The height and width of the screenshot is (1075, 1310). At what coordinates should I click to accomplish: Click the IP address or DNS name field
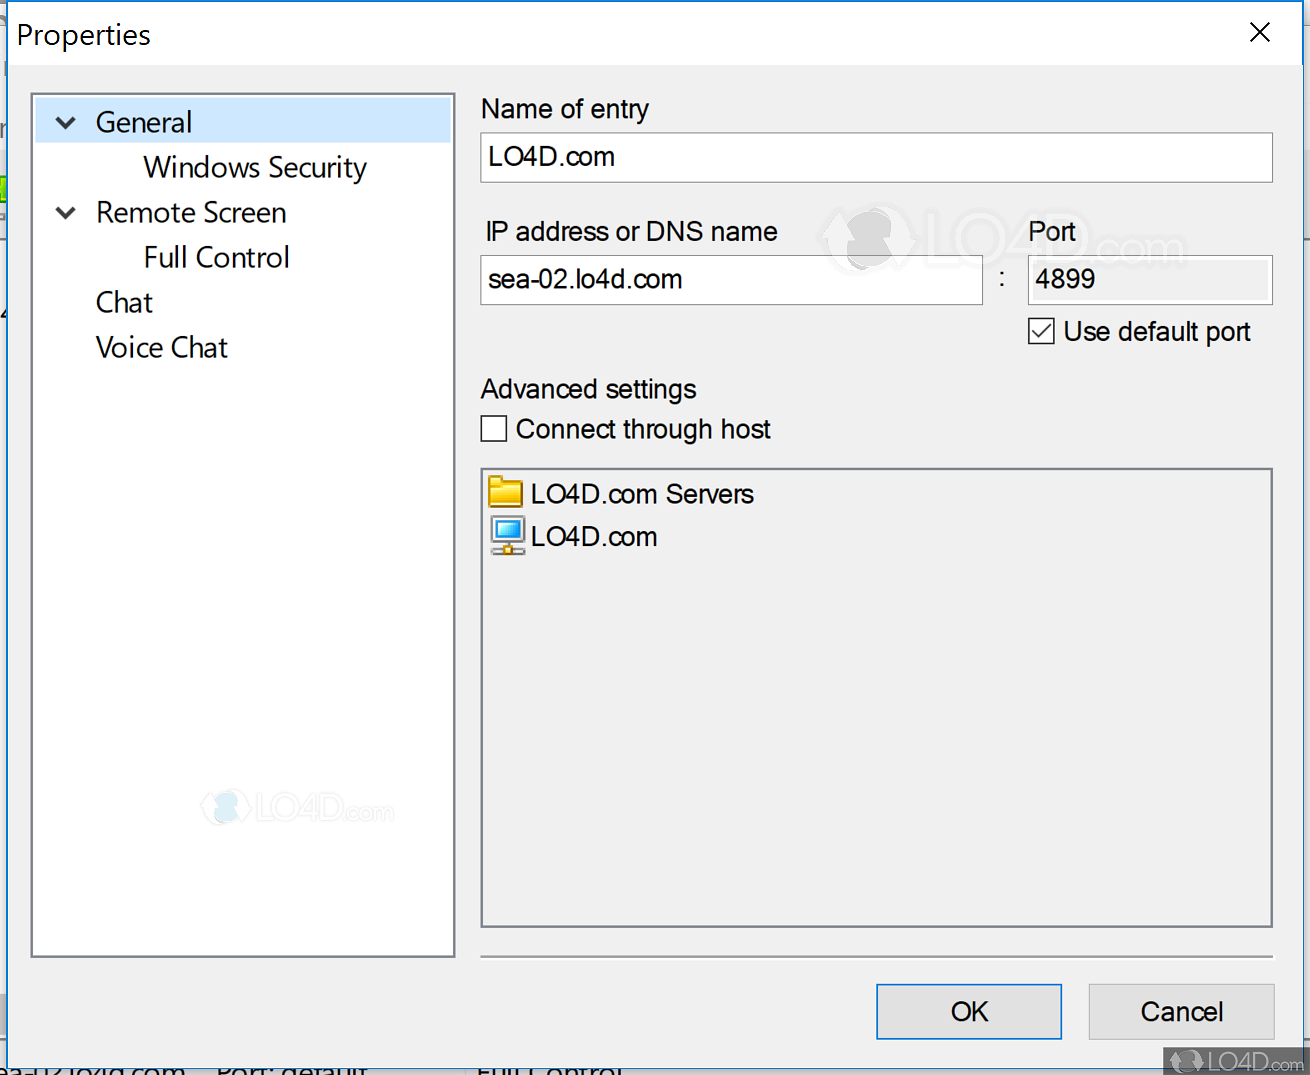[731, 280]
